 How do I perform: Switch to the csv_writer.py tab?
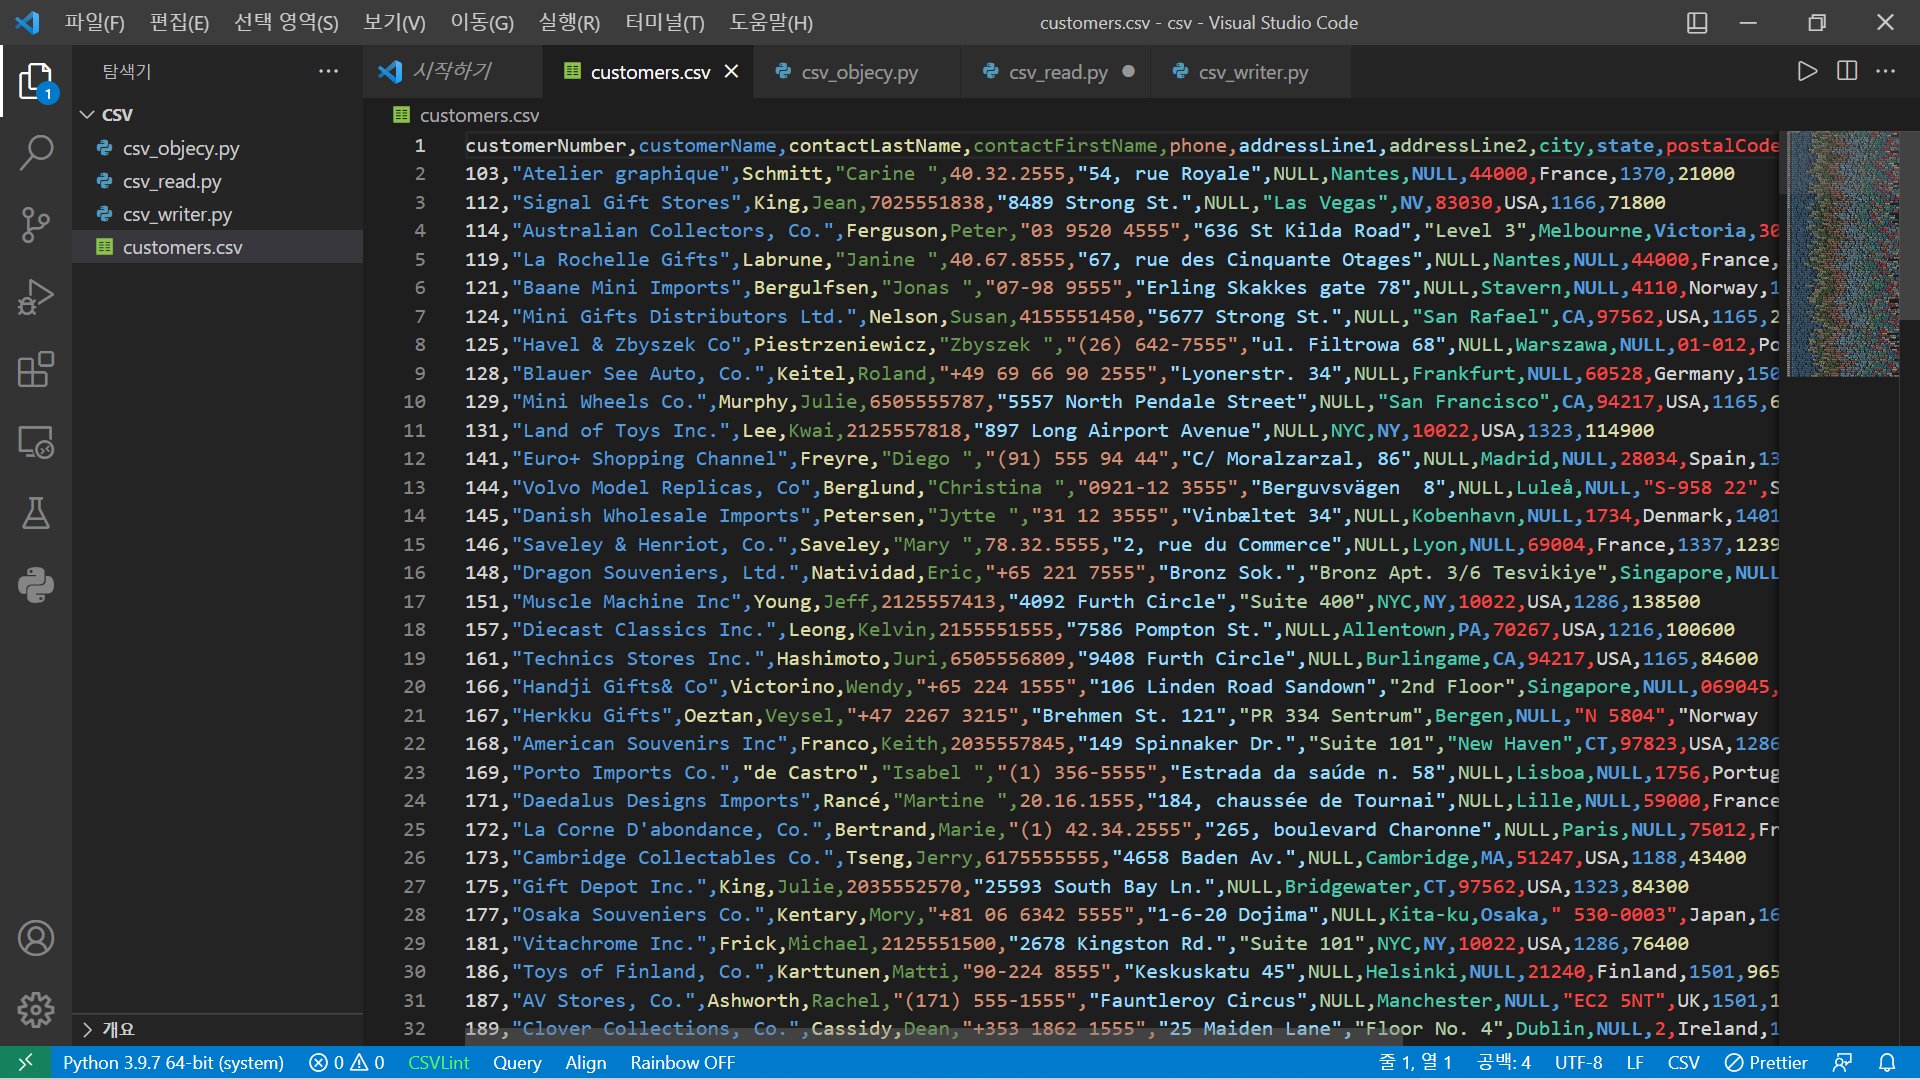tap(1252, 72)
